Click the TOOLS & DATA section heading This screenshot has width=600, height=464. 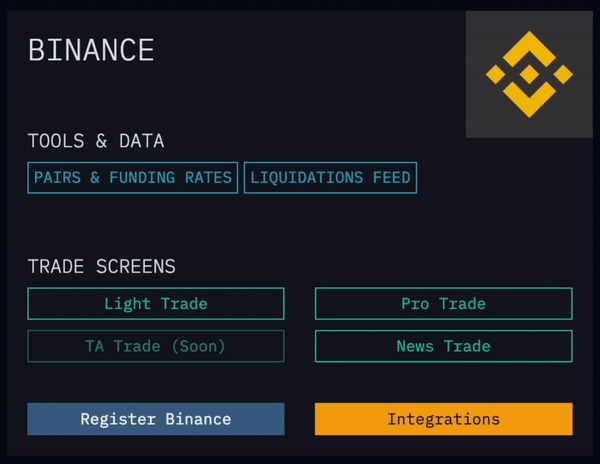click(96, 141)
